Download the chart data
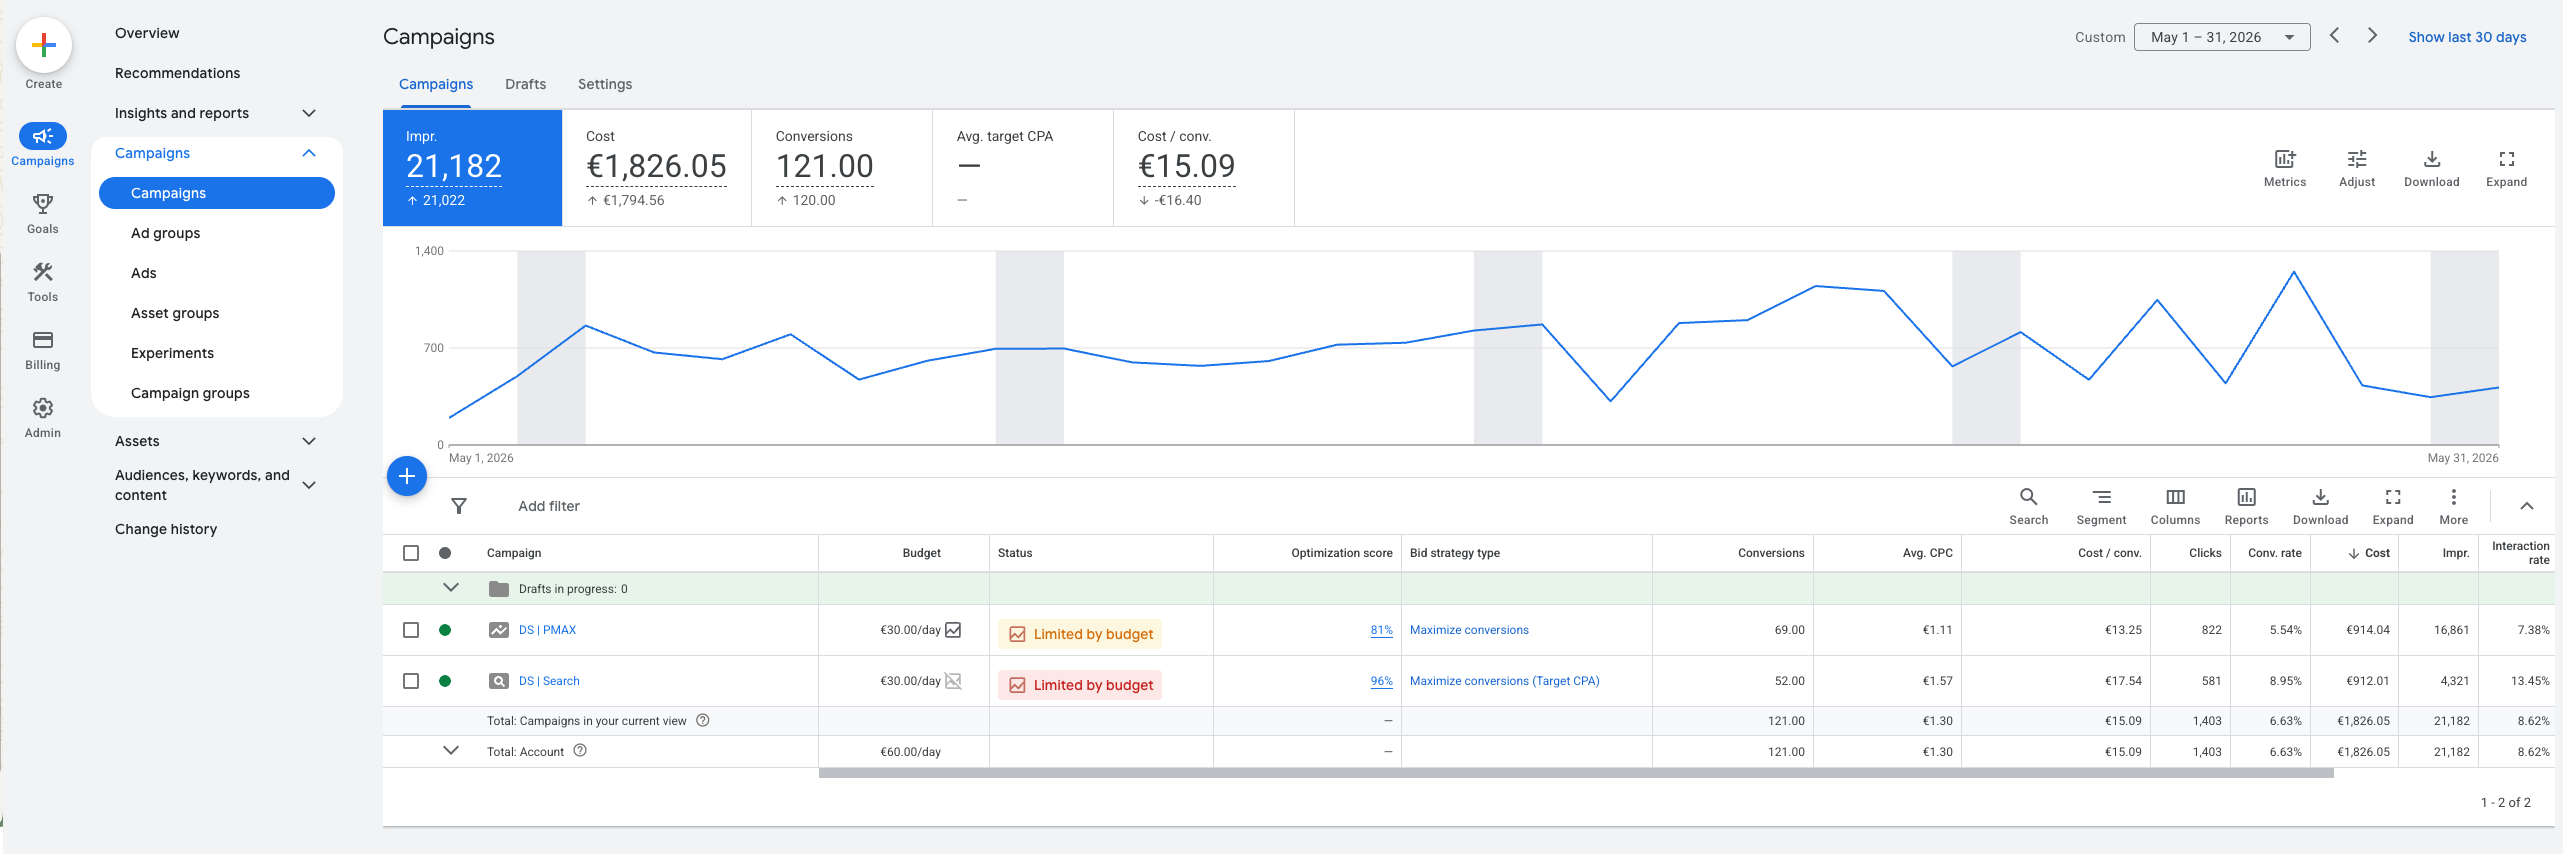 coord(2432,168)
